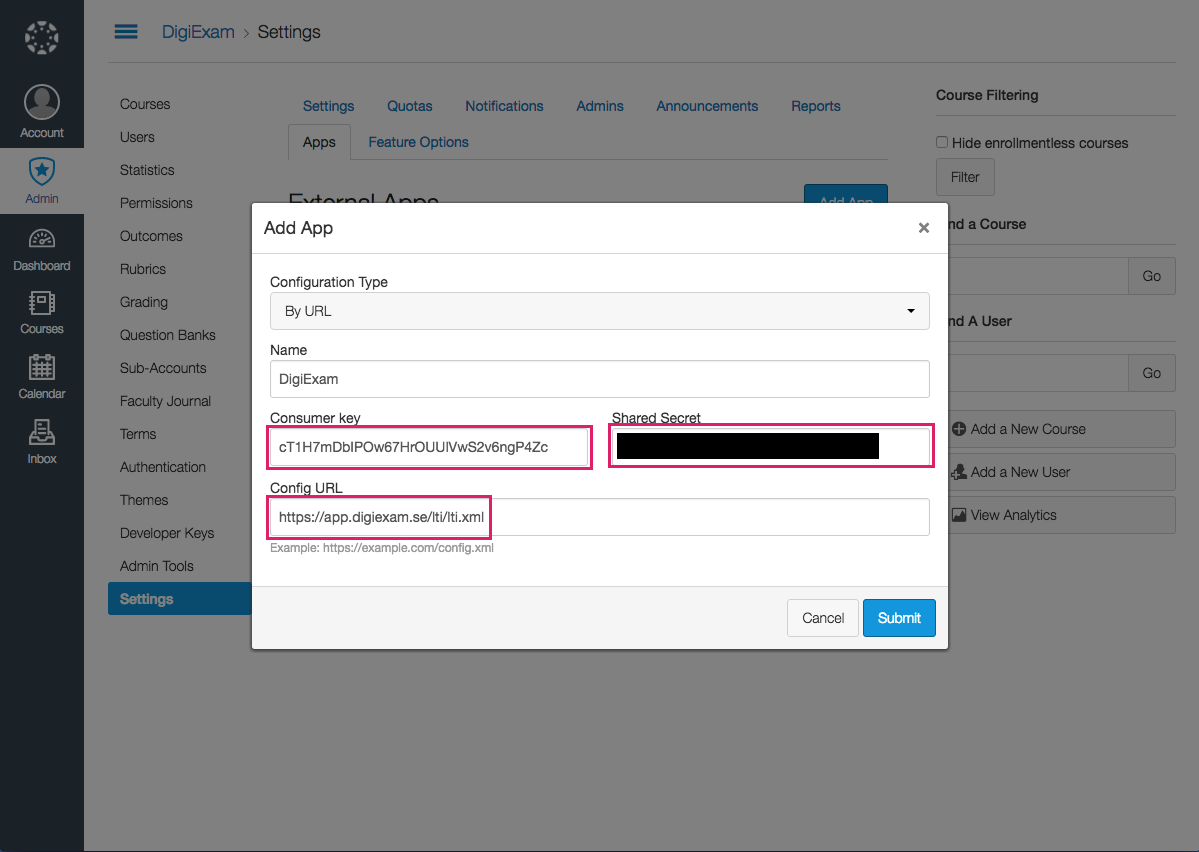
Task: Click the Find a Course search field
Action: (x=1038, y=276)
